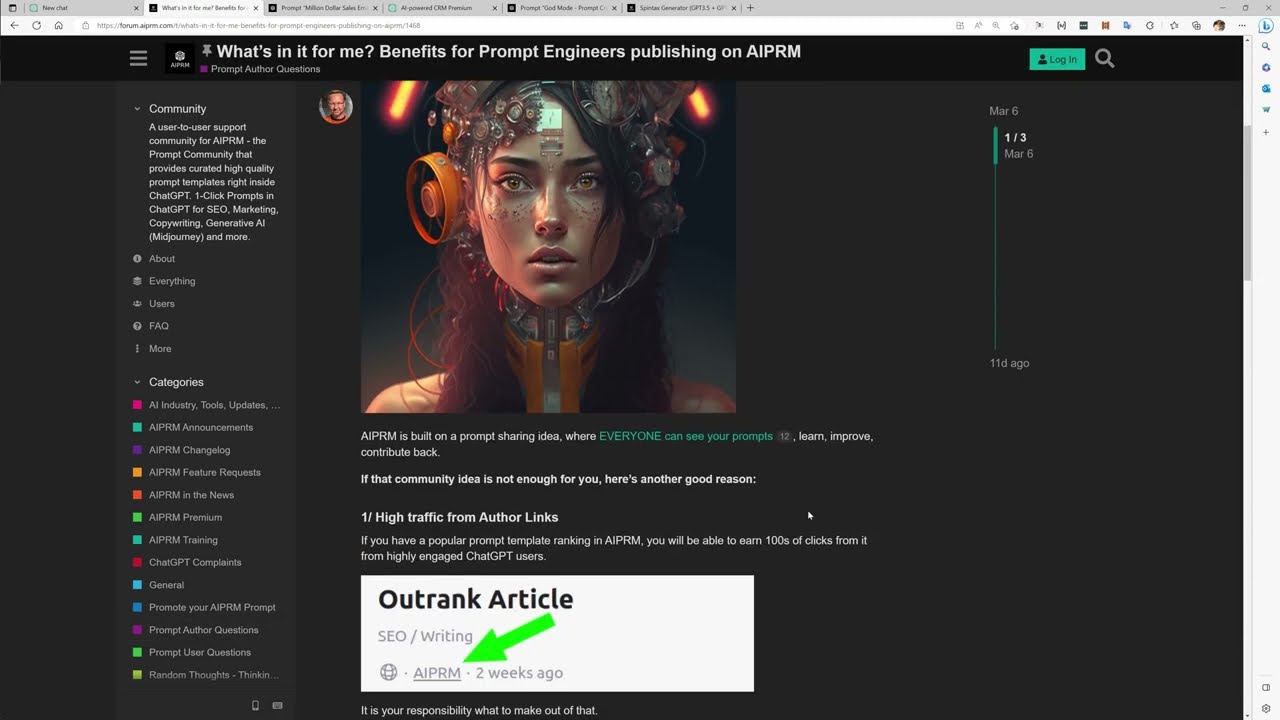Open the EVERYONE can see your prompts link

click(685, 436)
